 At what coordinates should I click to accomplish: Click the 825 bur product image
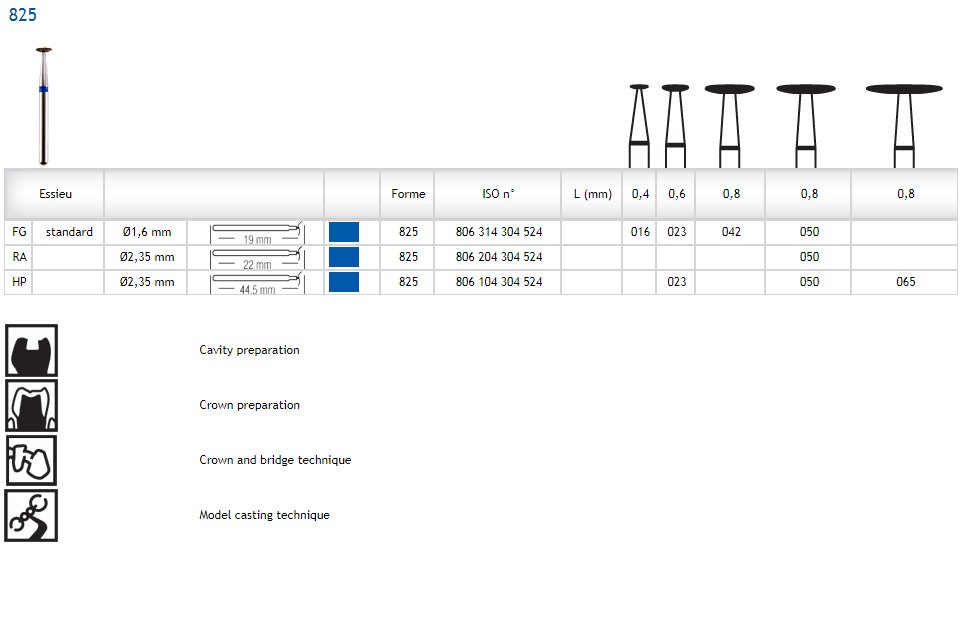click(x=44, y=105)
